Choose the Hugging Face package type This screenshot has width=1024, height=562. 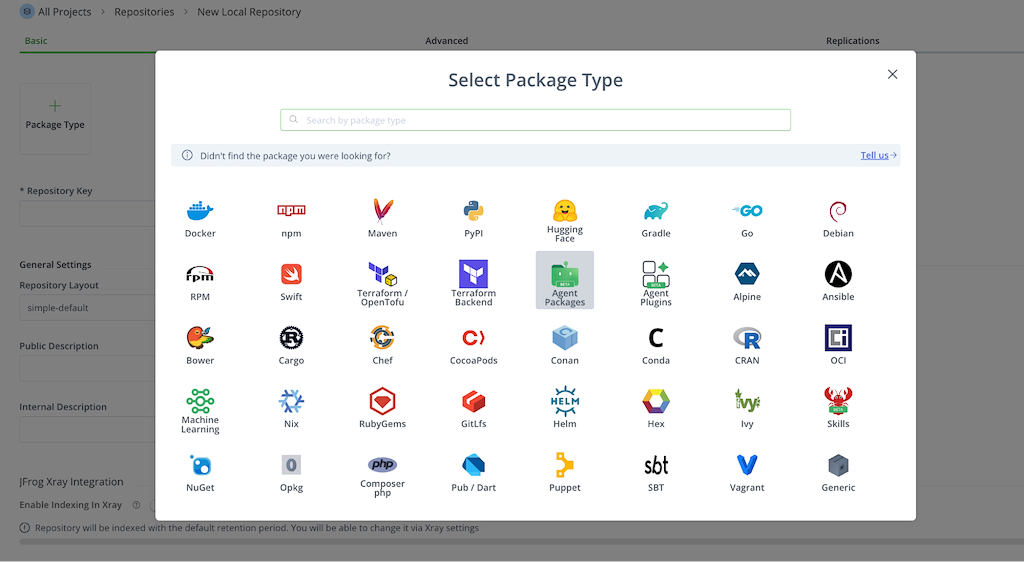(565, 219)
